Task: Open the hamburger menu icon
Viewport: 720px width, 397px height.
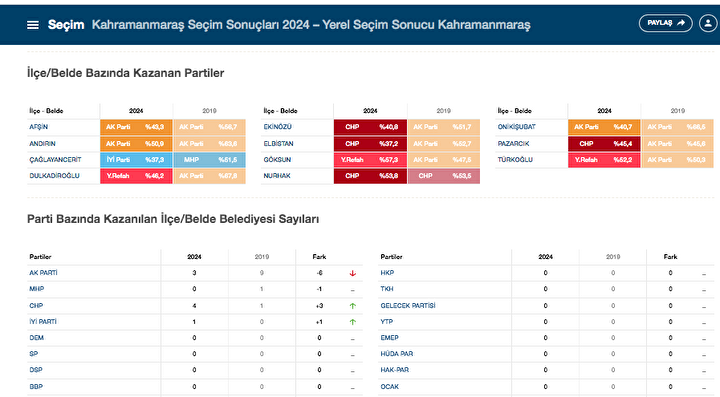Action: (x=33, y=25)
